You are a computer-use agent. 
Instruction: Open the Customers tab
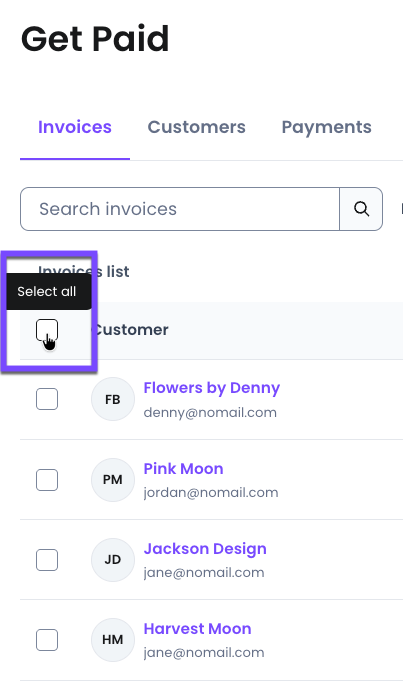click(197, 127)
